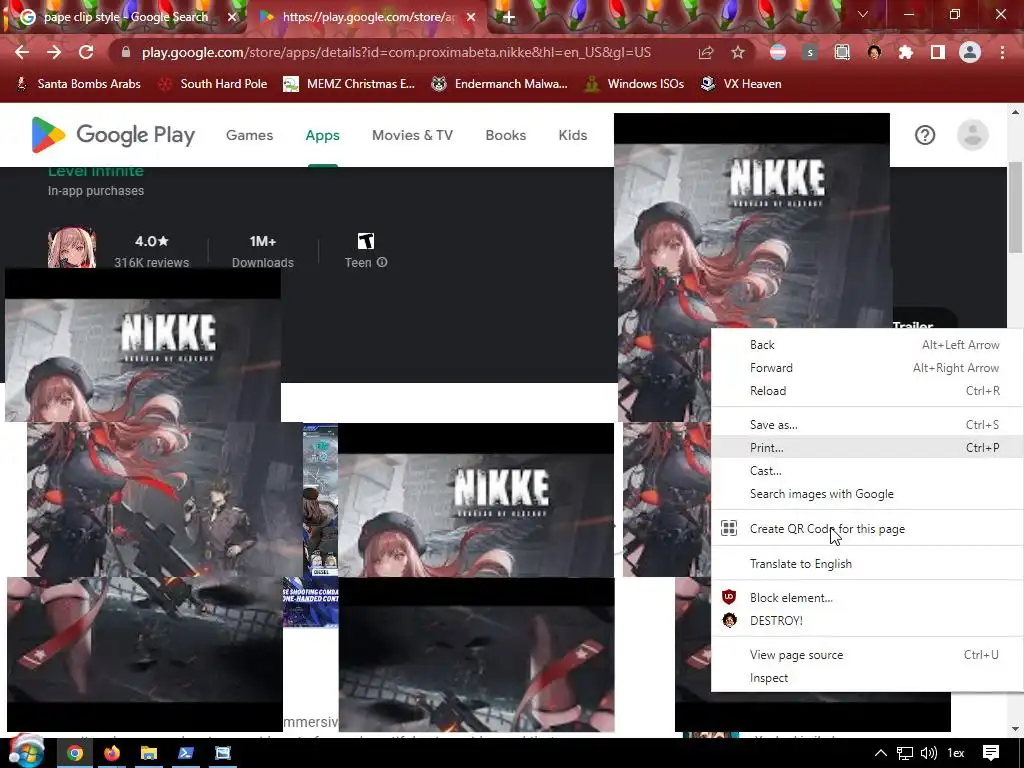Click the address bar URL field
Image resolution: width=1024 pixels, height=768 pixels.
click(x=396, y=52)
